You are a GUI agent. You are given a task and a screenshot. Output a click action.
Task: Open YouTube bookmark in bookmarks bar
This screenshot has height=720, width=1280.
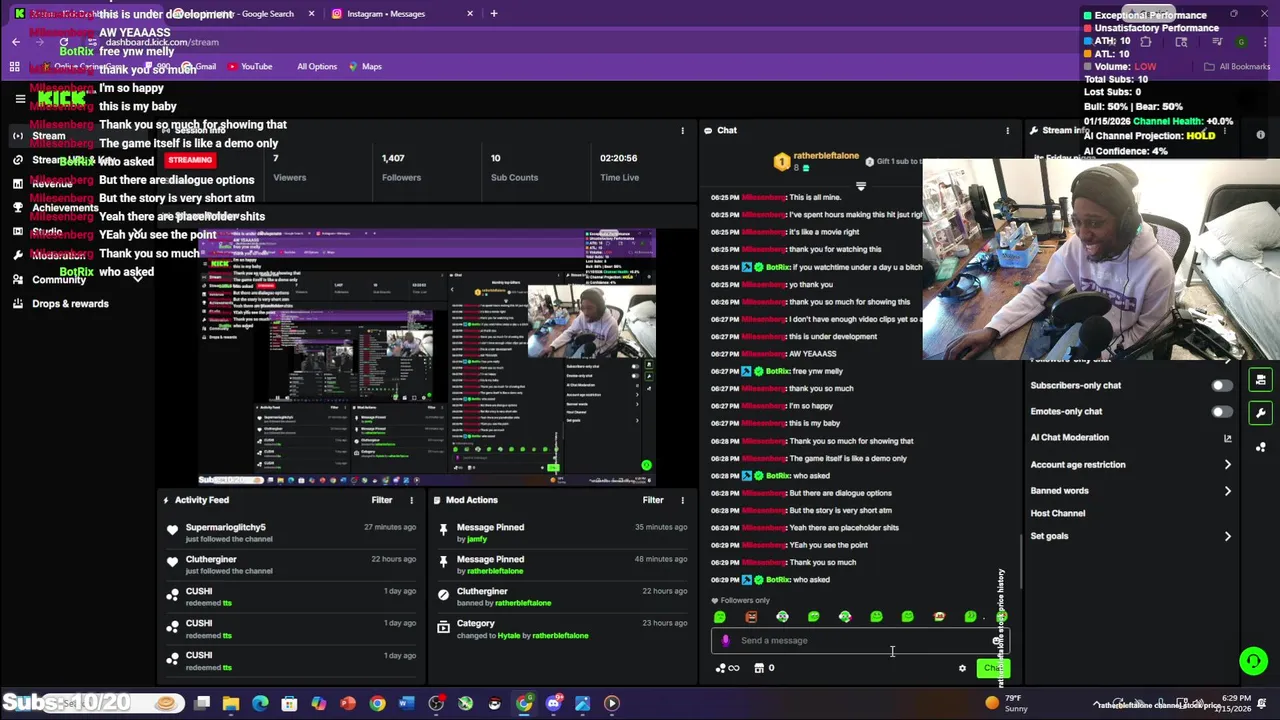250,67
